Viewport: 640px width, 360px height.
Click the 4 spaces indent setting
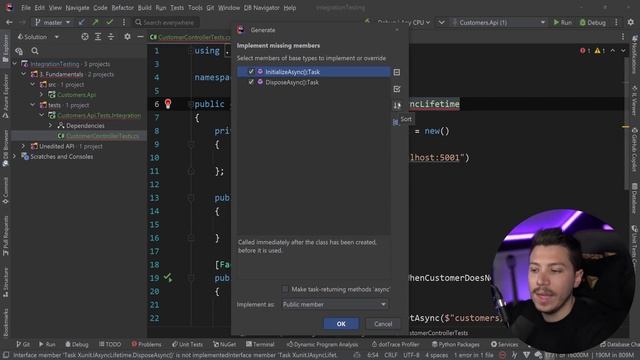click(x=436, y=355)
